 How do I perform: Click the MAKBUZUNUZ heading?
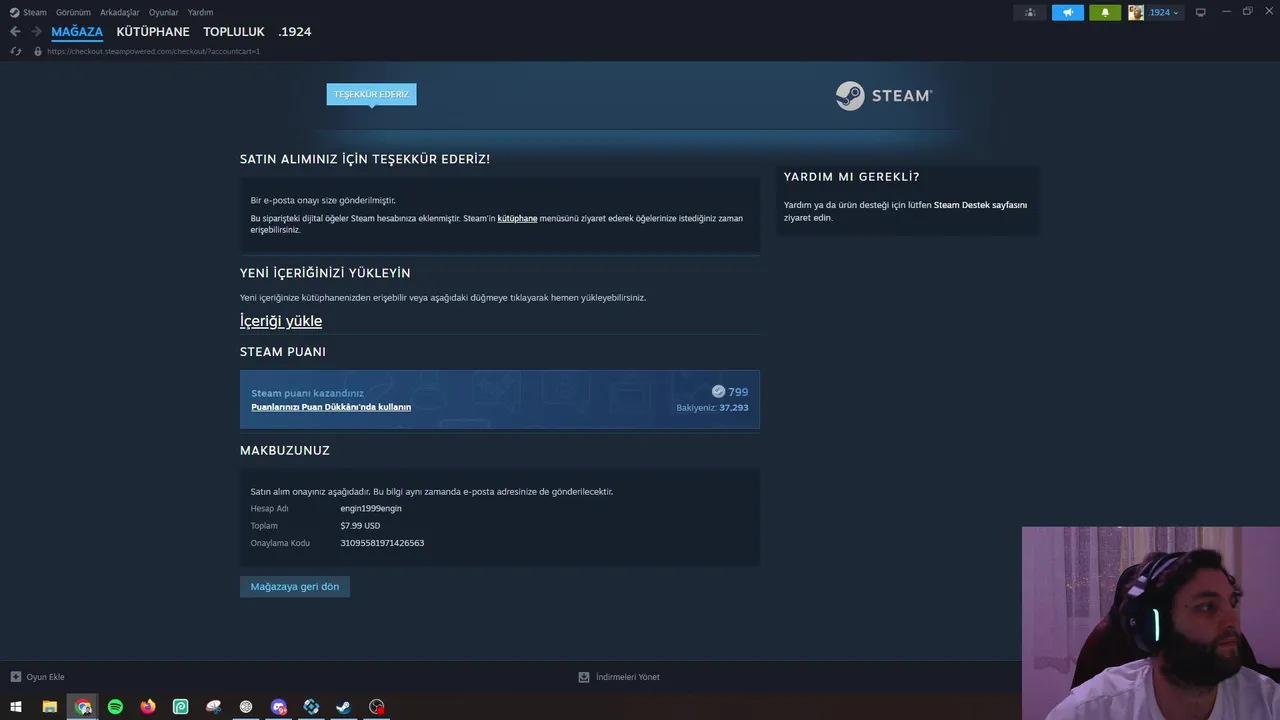285,451
